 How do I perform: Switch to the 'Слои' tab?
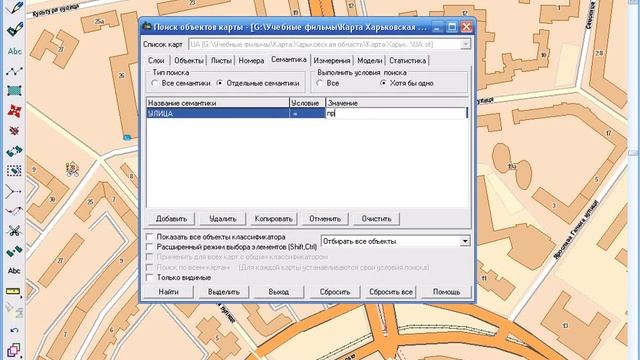pos(156,60)
